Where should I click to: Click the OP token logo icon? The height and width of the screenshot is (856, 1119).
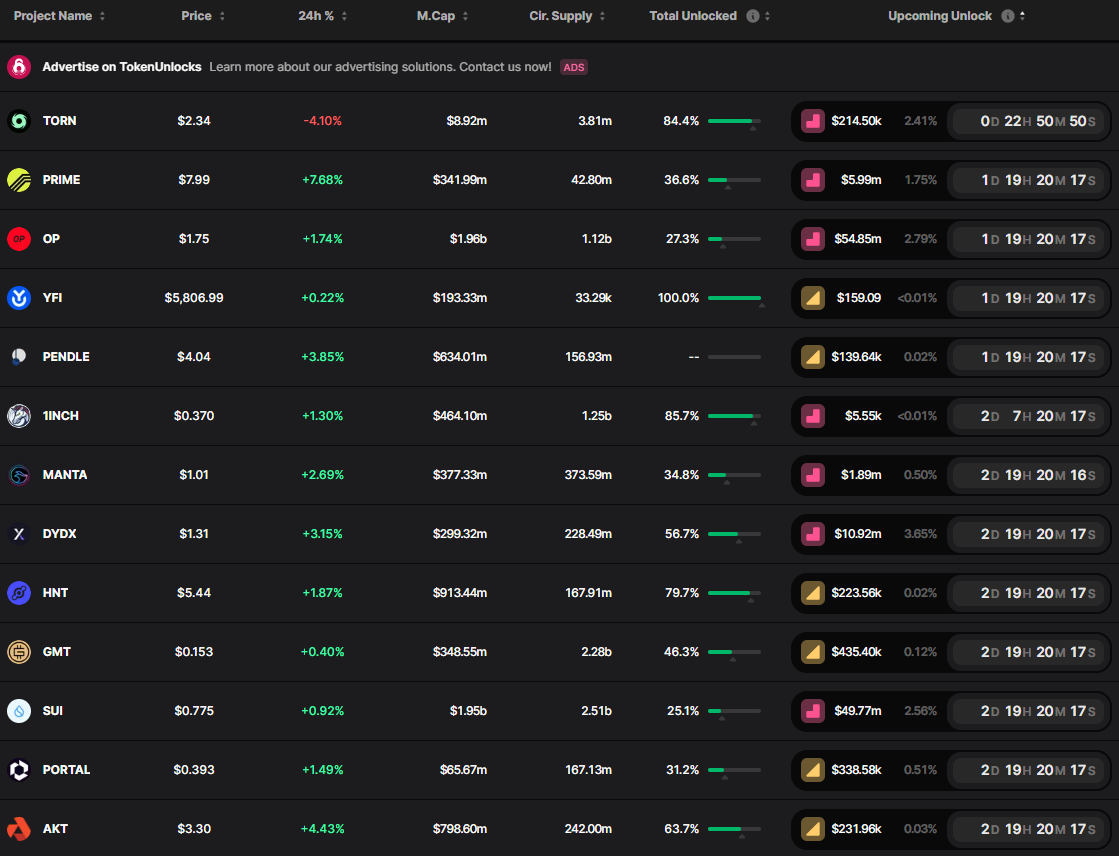pos(19,239)
